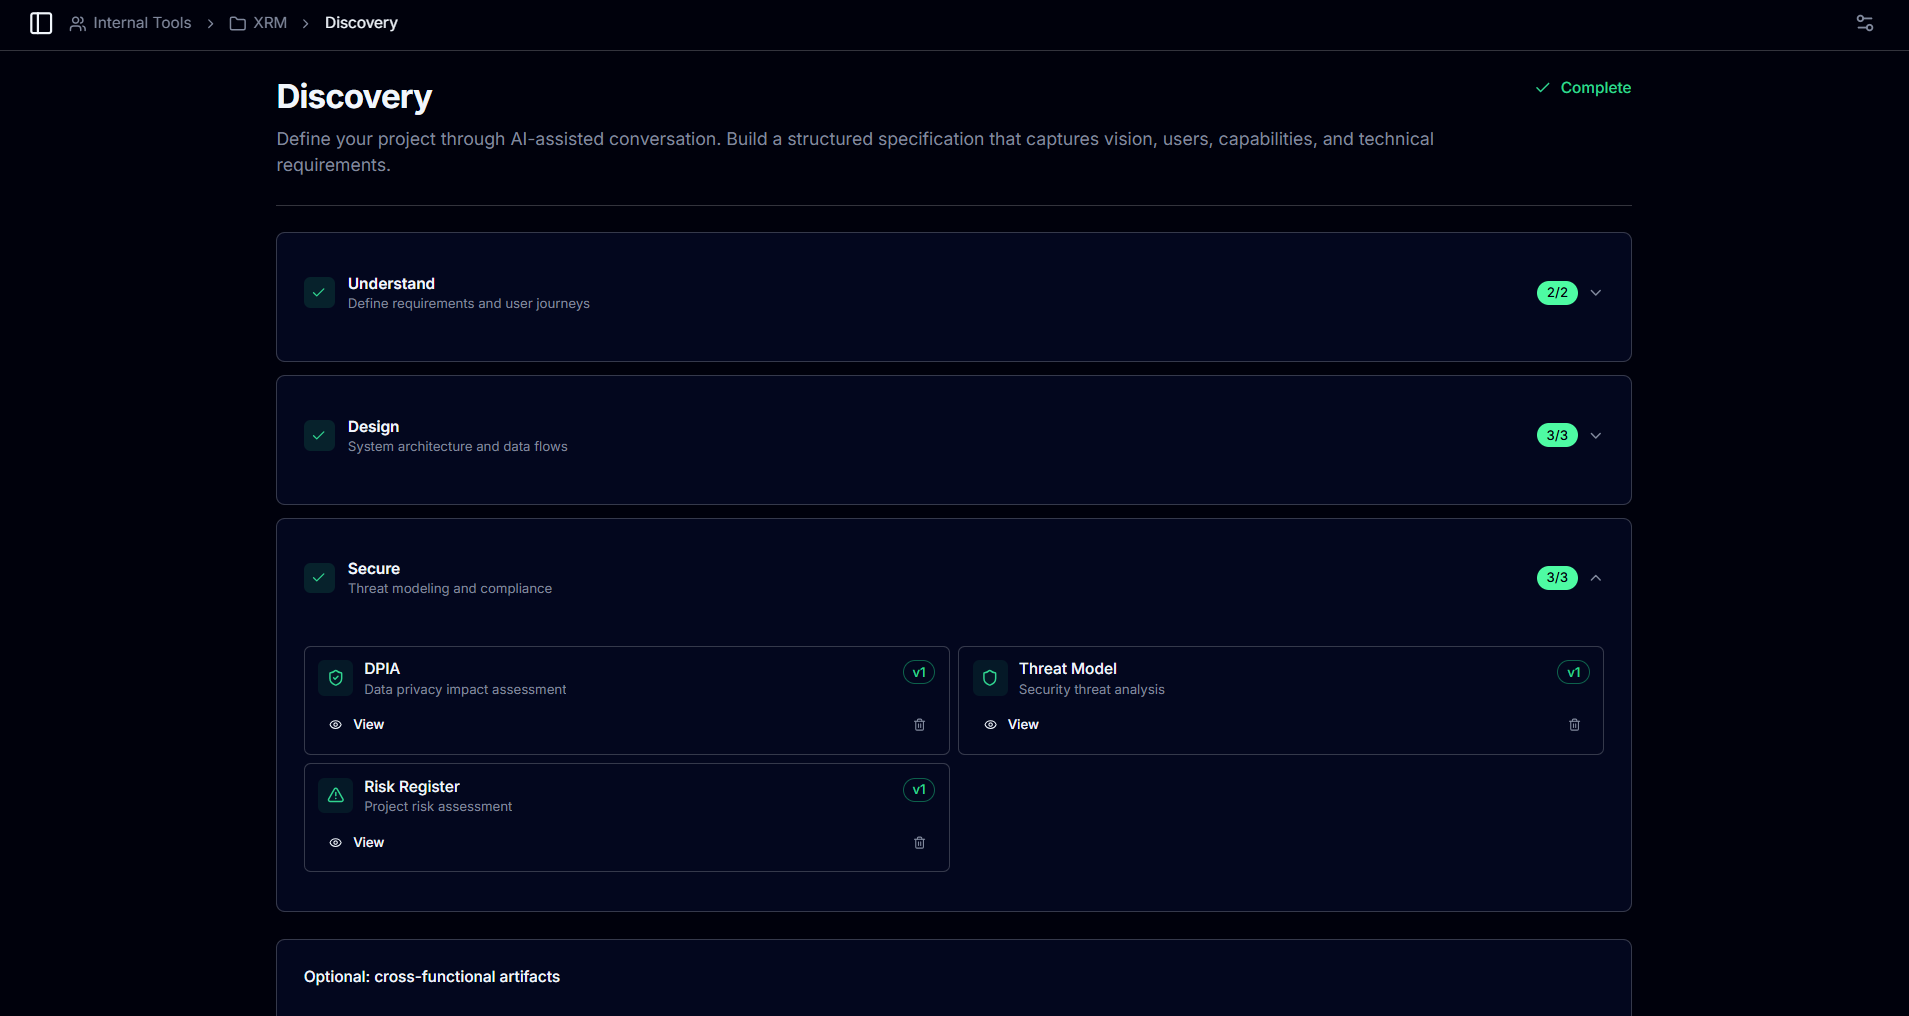Screen dimensions: 1909x1016
Task: Click 'System architecture and data flows' text
Action: (458, 447)
